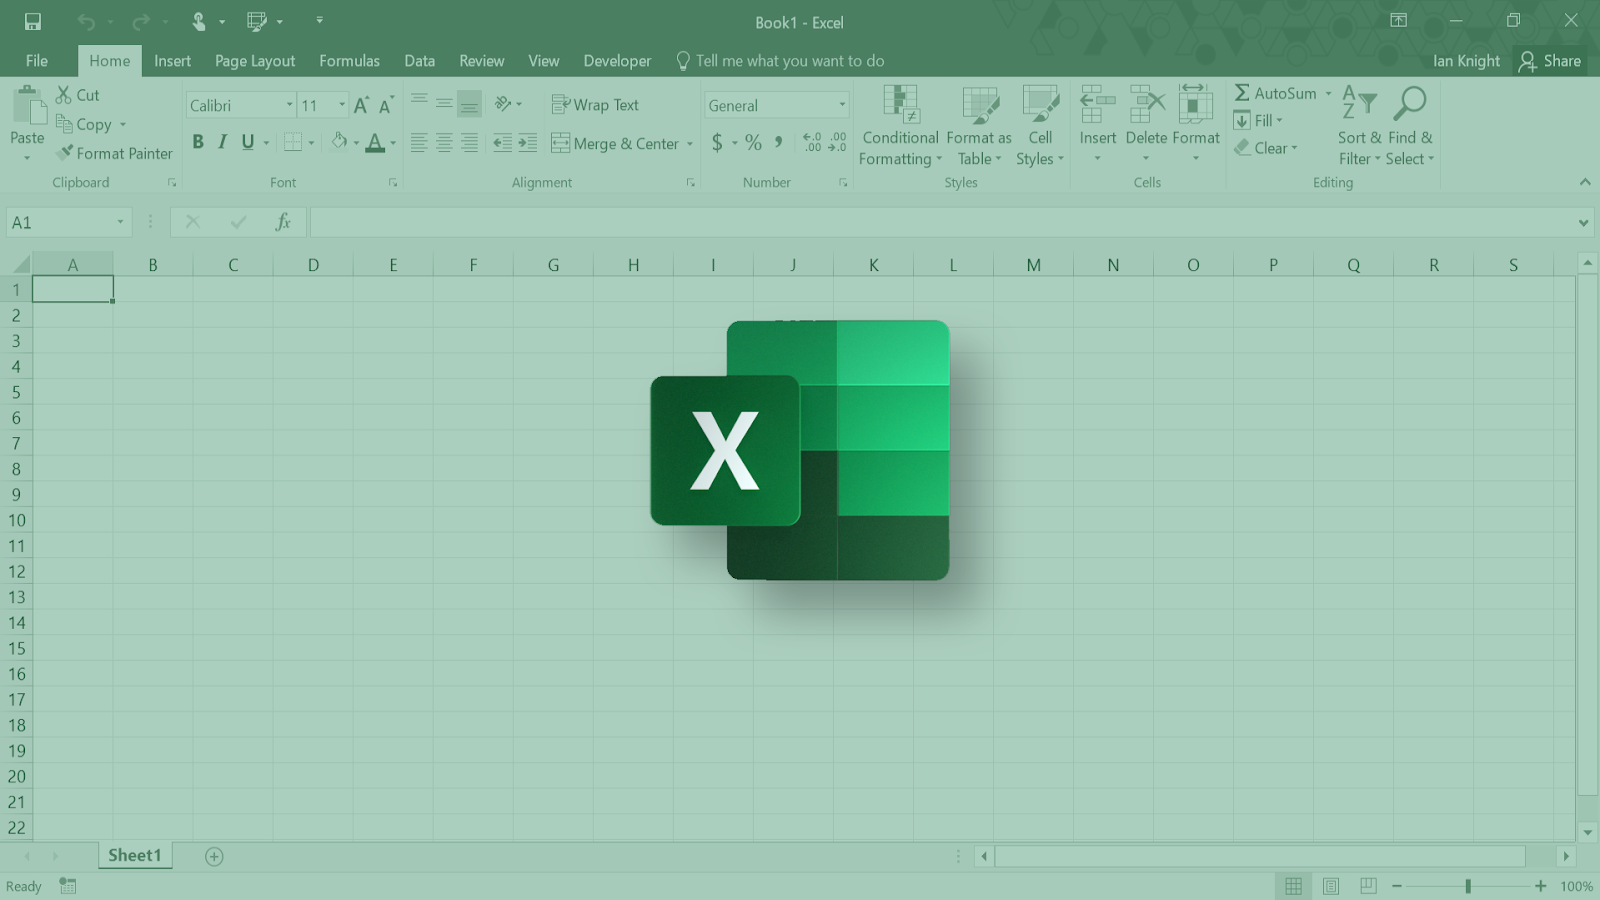The height and width of the screenshot is (900, 1600).
Task: Expand the Conditional Formatting menu
Action: click(x=900, y=127)
